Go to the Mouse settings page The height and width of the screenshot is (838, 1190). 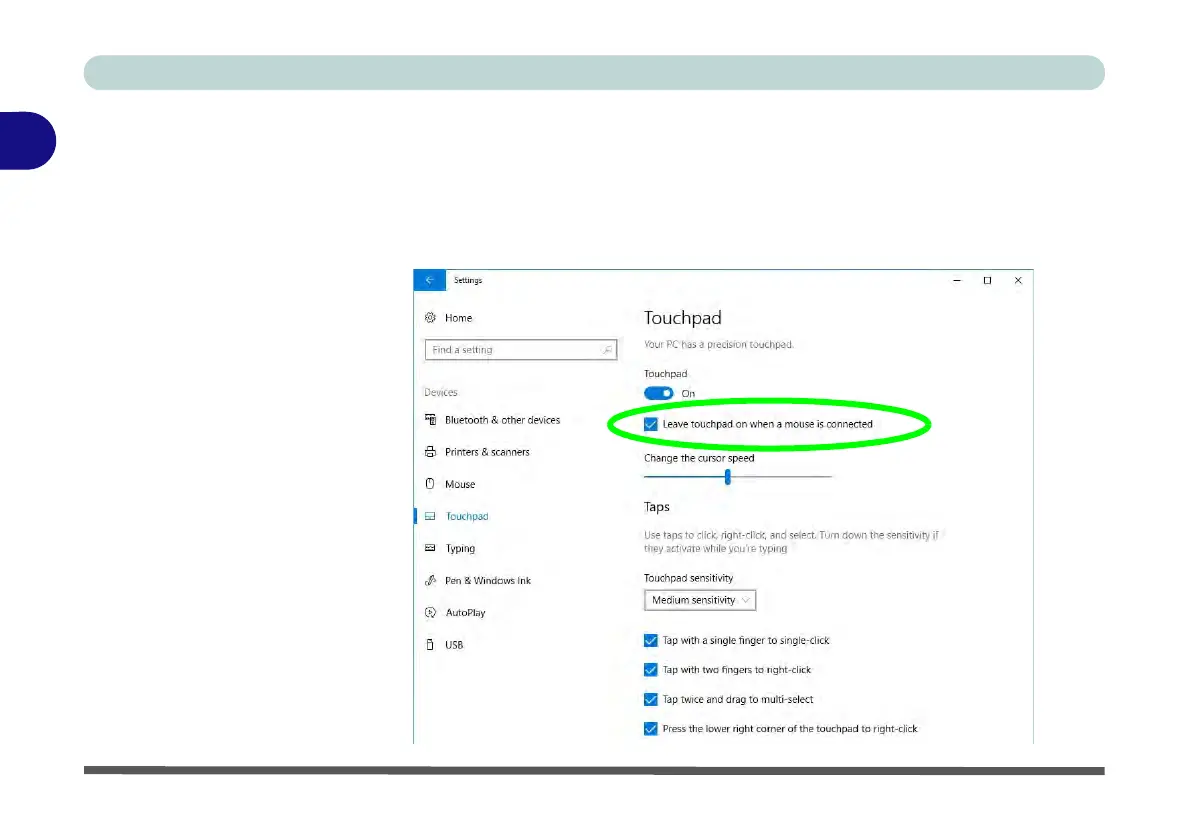coord(460,484)
